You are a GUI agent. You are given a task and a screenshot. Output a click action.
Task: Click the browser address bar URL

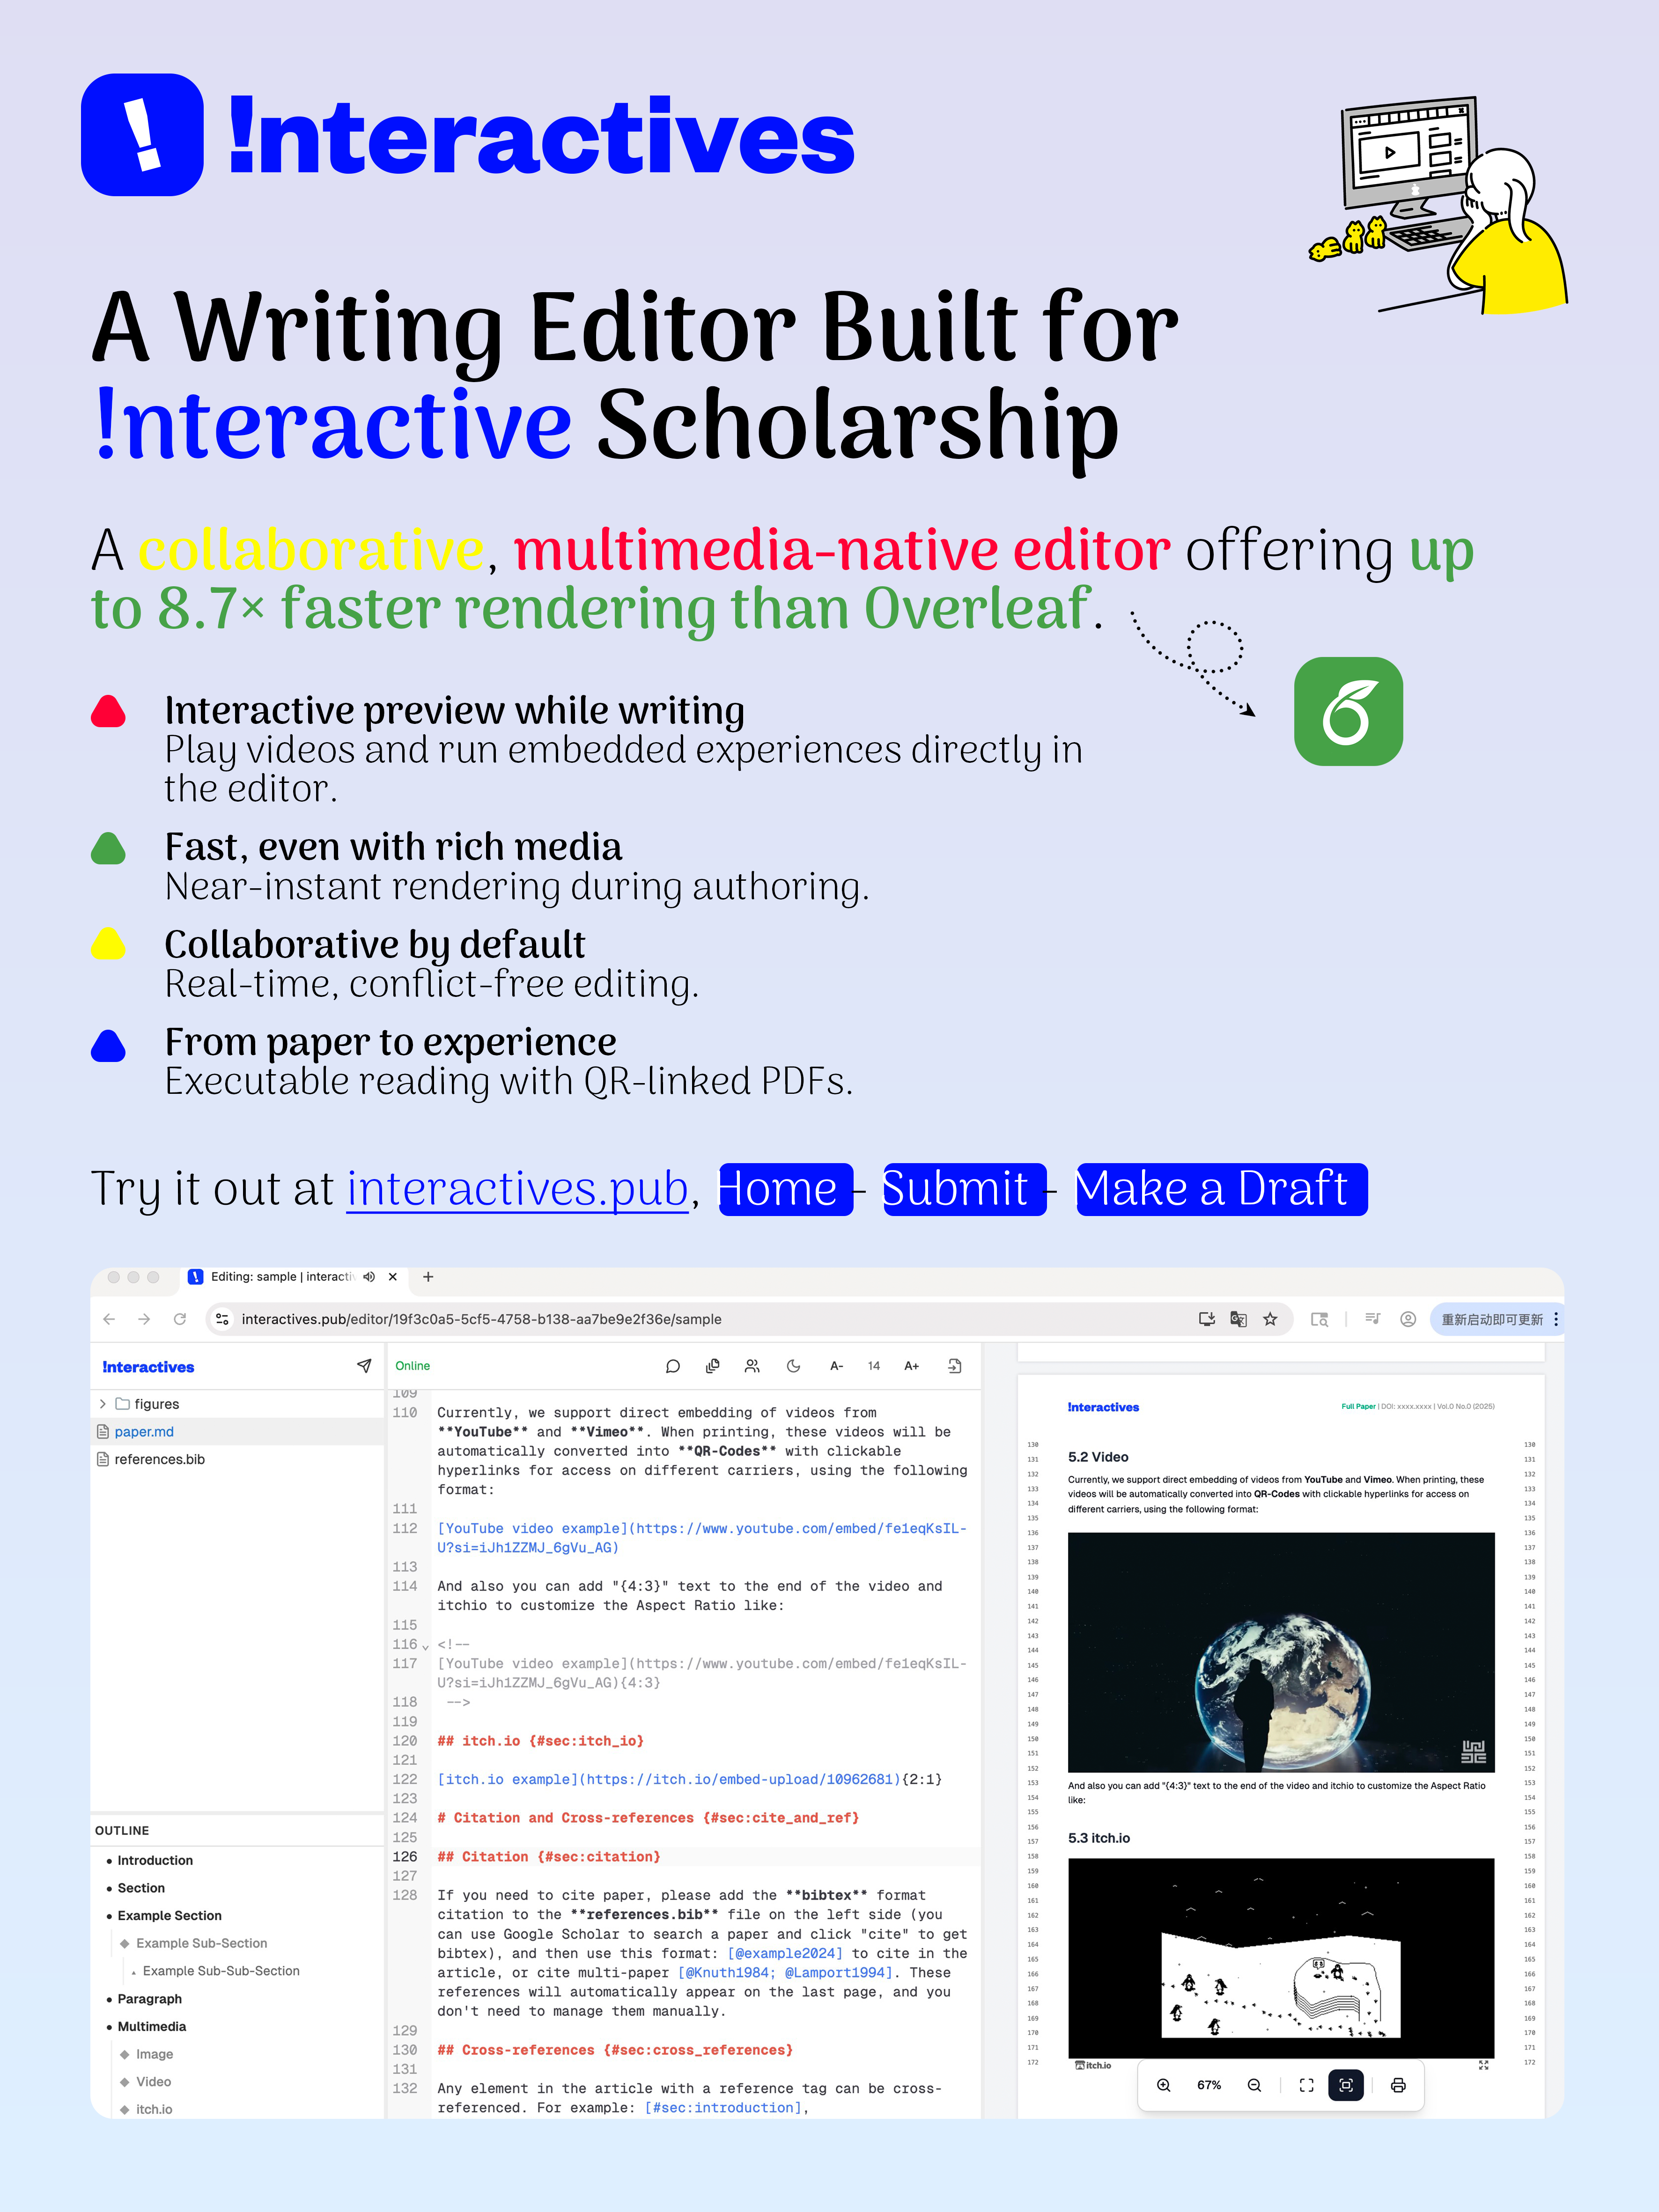click(482, 1319)
